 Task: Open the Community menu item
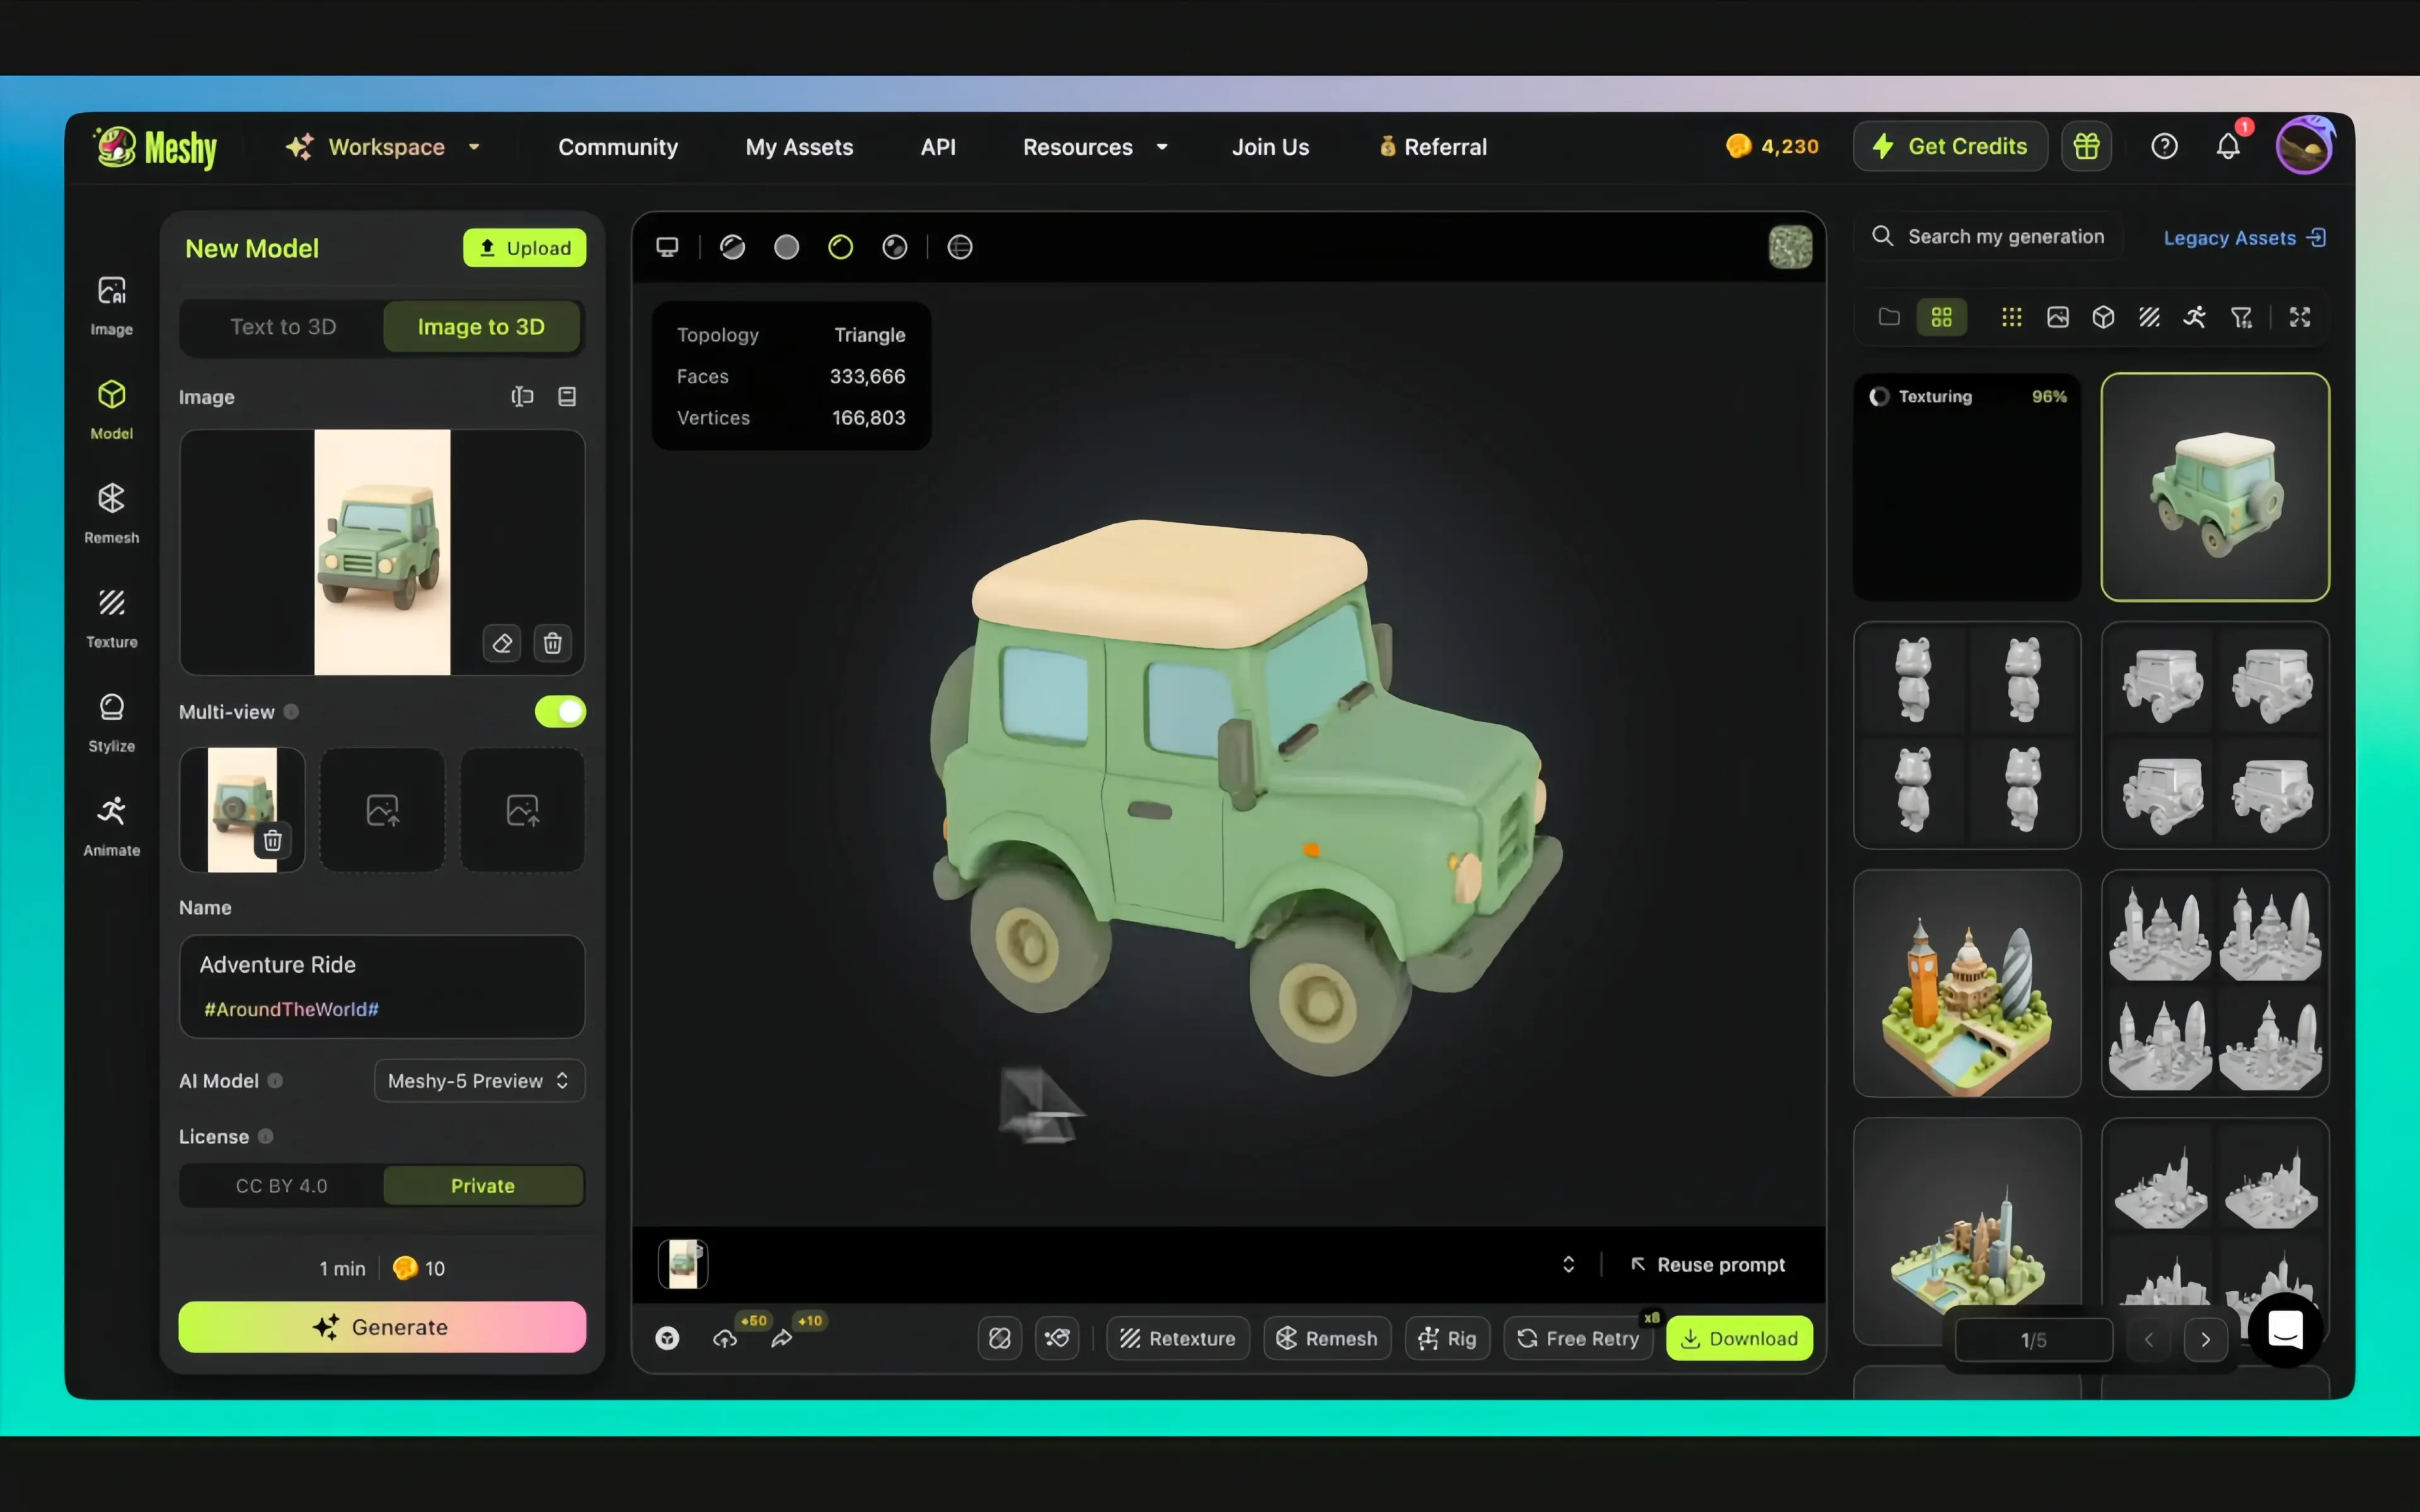click(x=617, y=147)
